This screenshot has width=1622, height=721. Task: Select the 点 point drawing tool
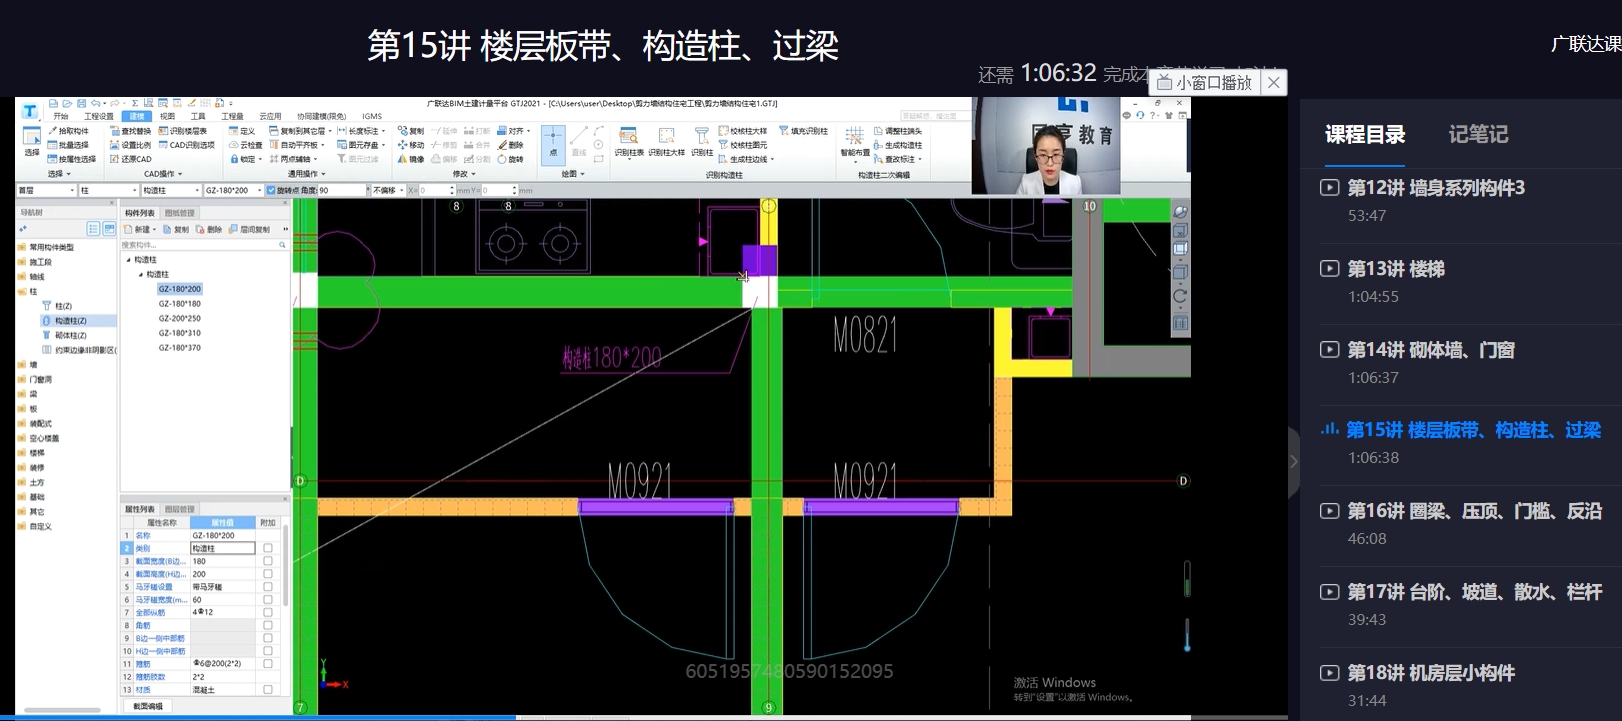pyautogui.click(x=553, y=143)
